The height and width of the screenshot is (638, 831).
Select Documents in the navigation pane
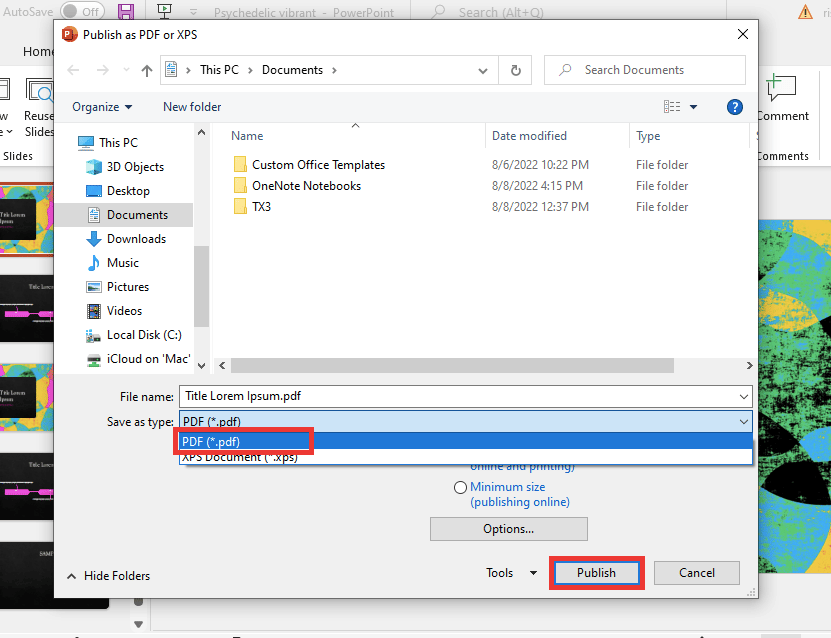point(127,215)
